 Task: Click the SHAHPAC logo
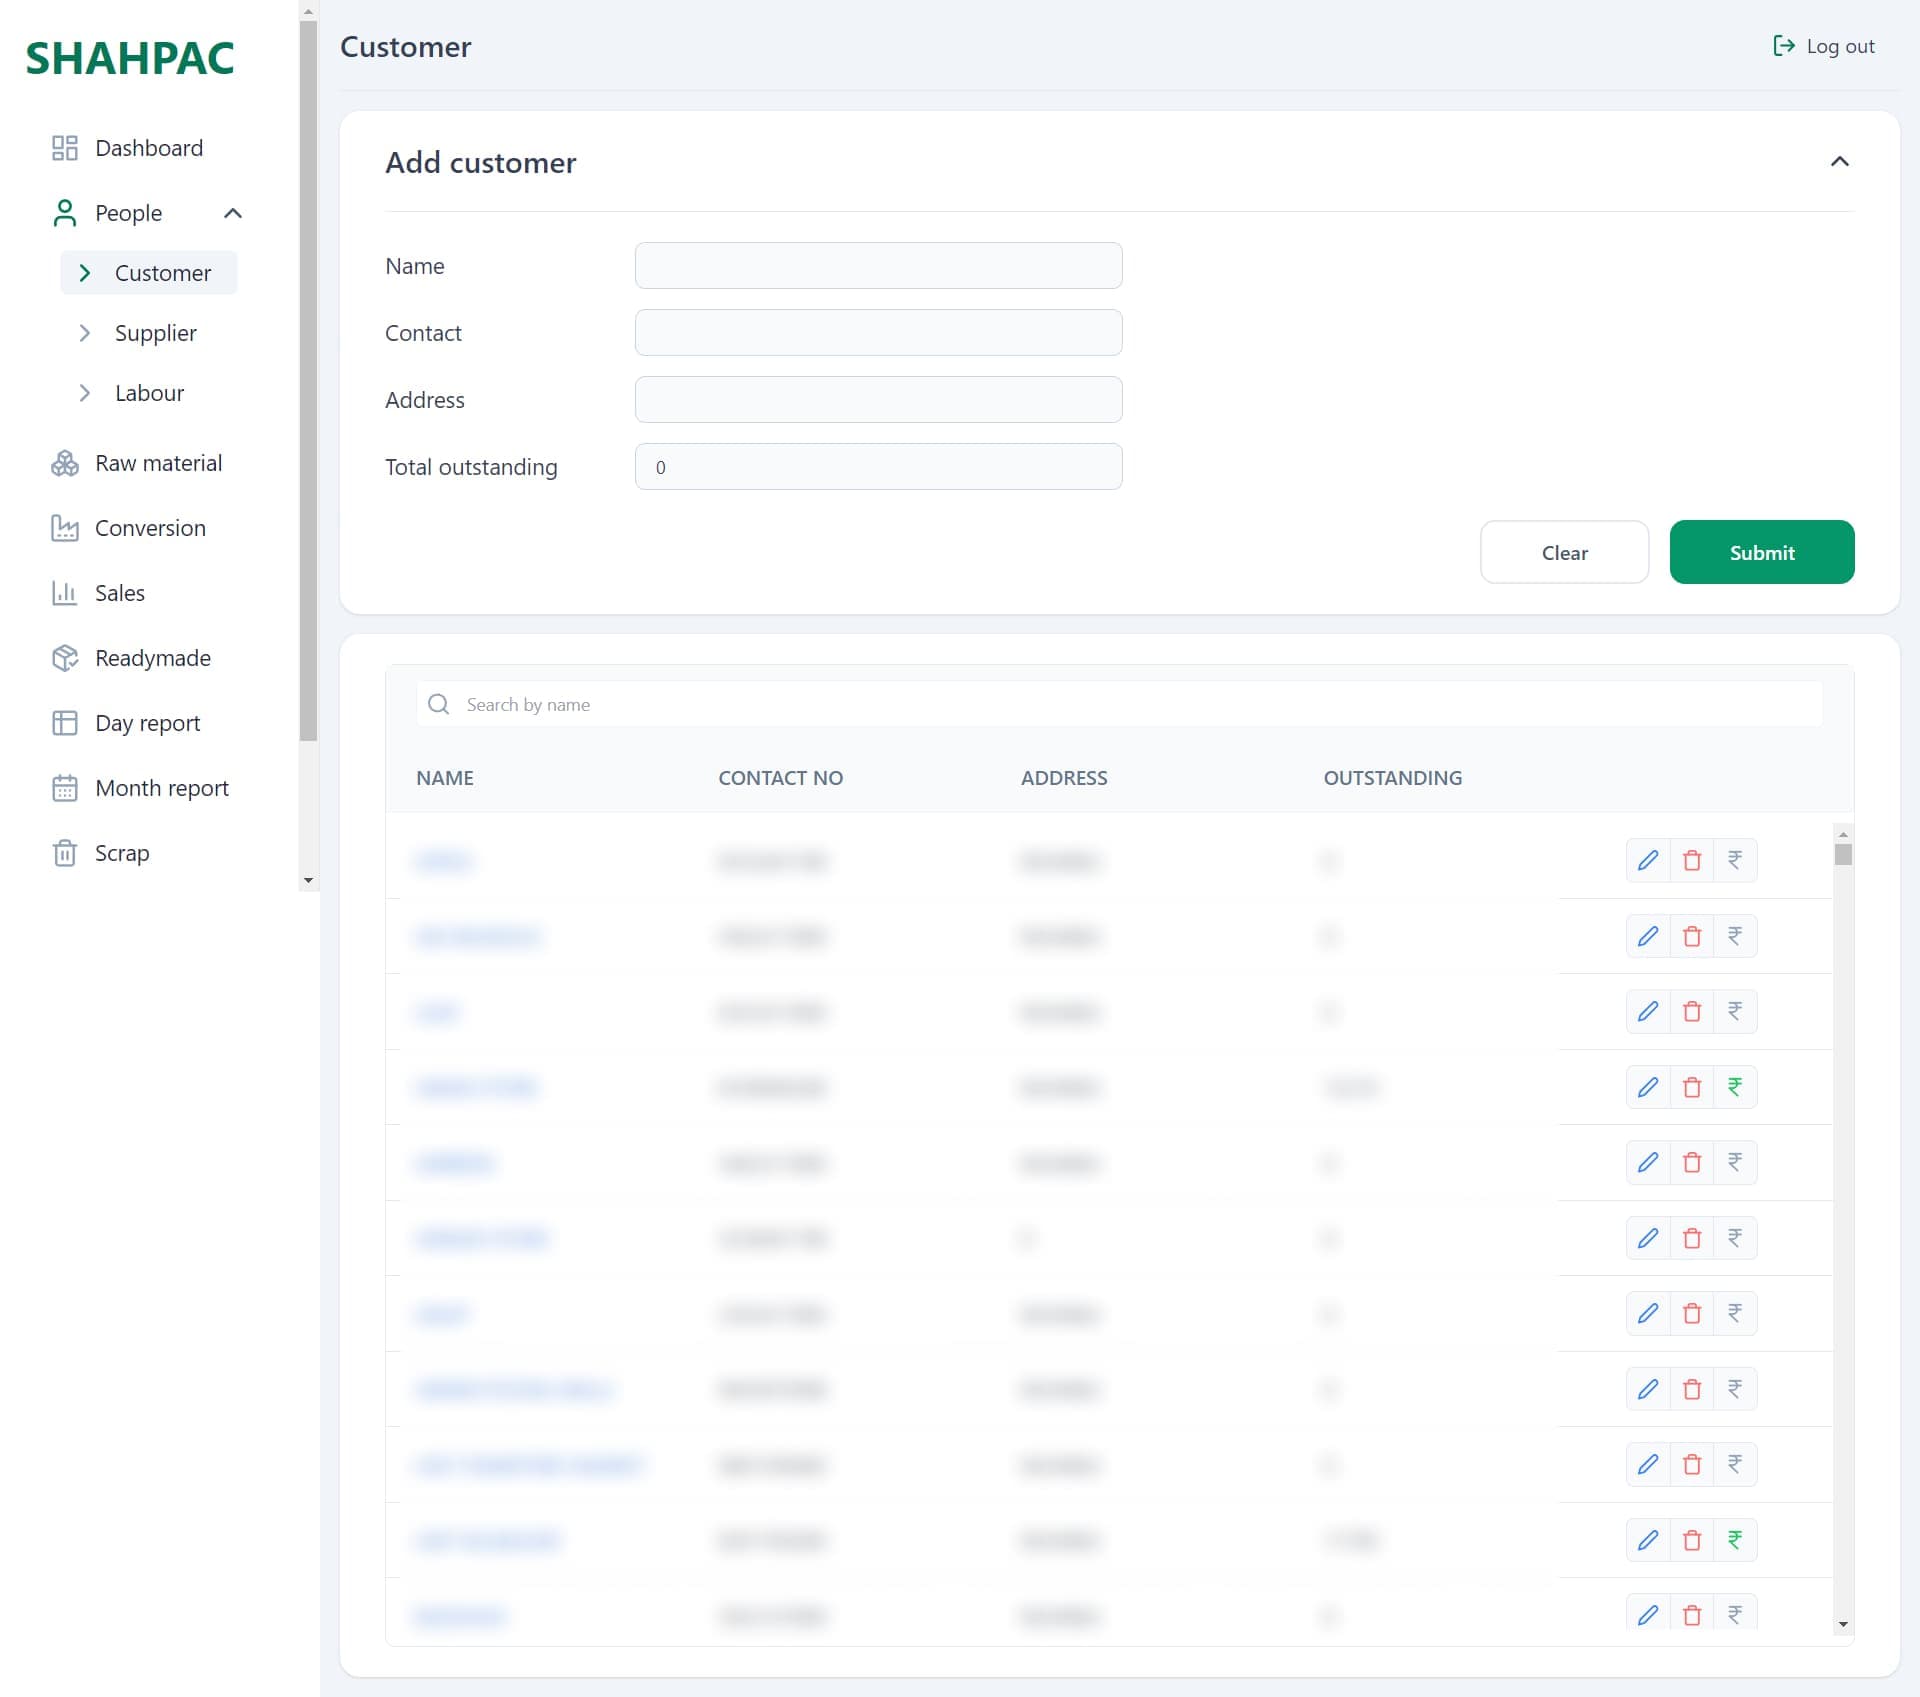(x=130, y=58)
